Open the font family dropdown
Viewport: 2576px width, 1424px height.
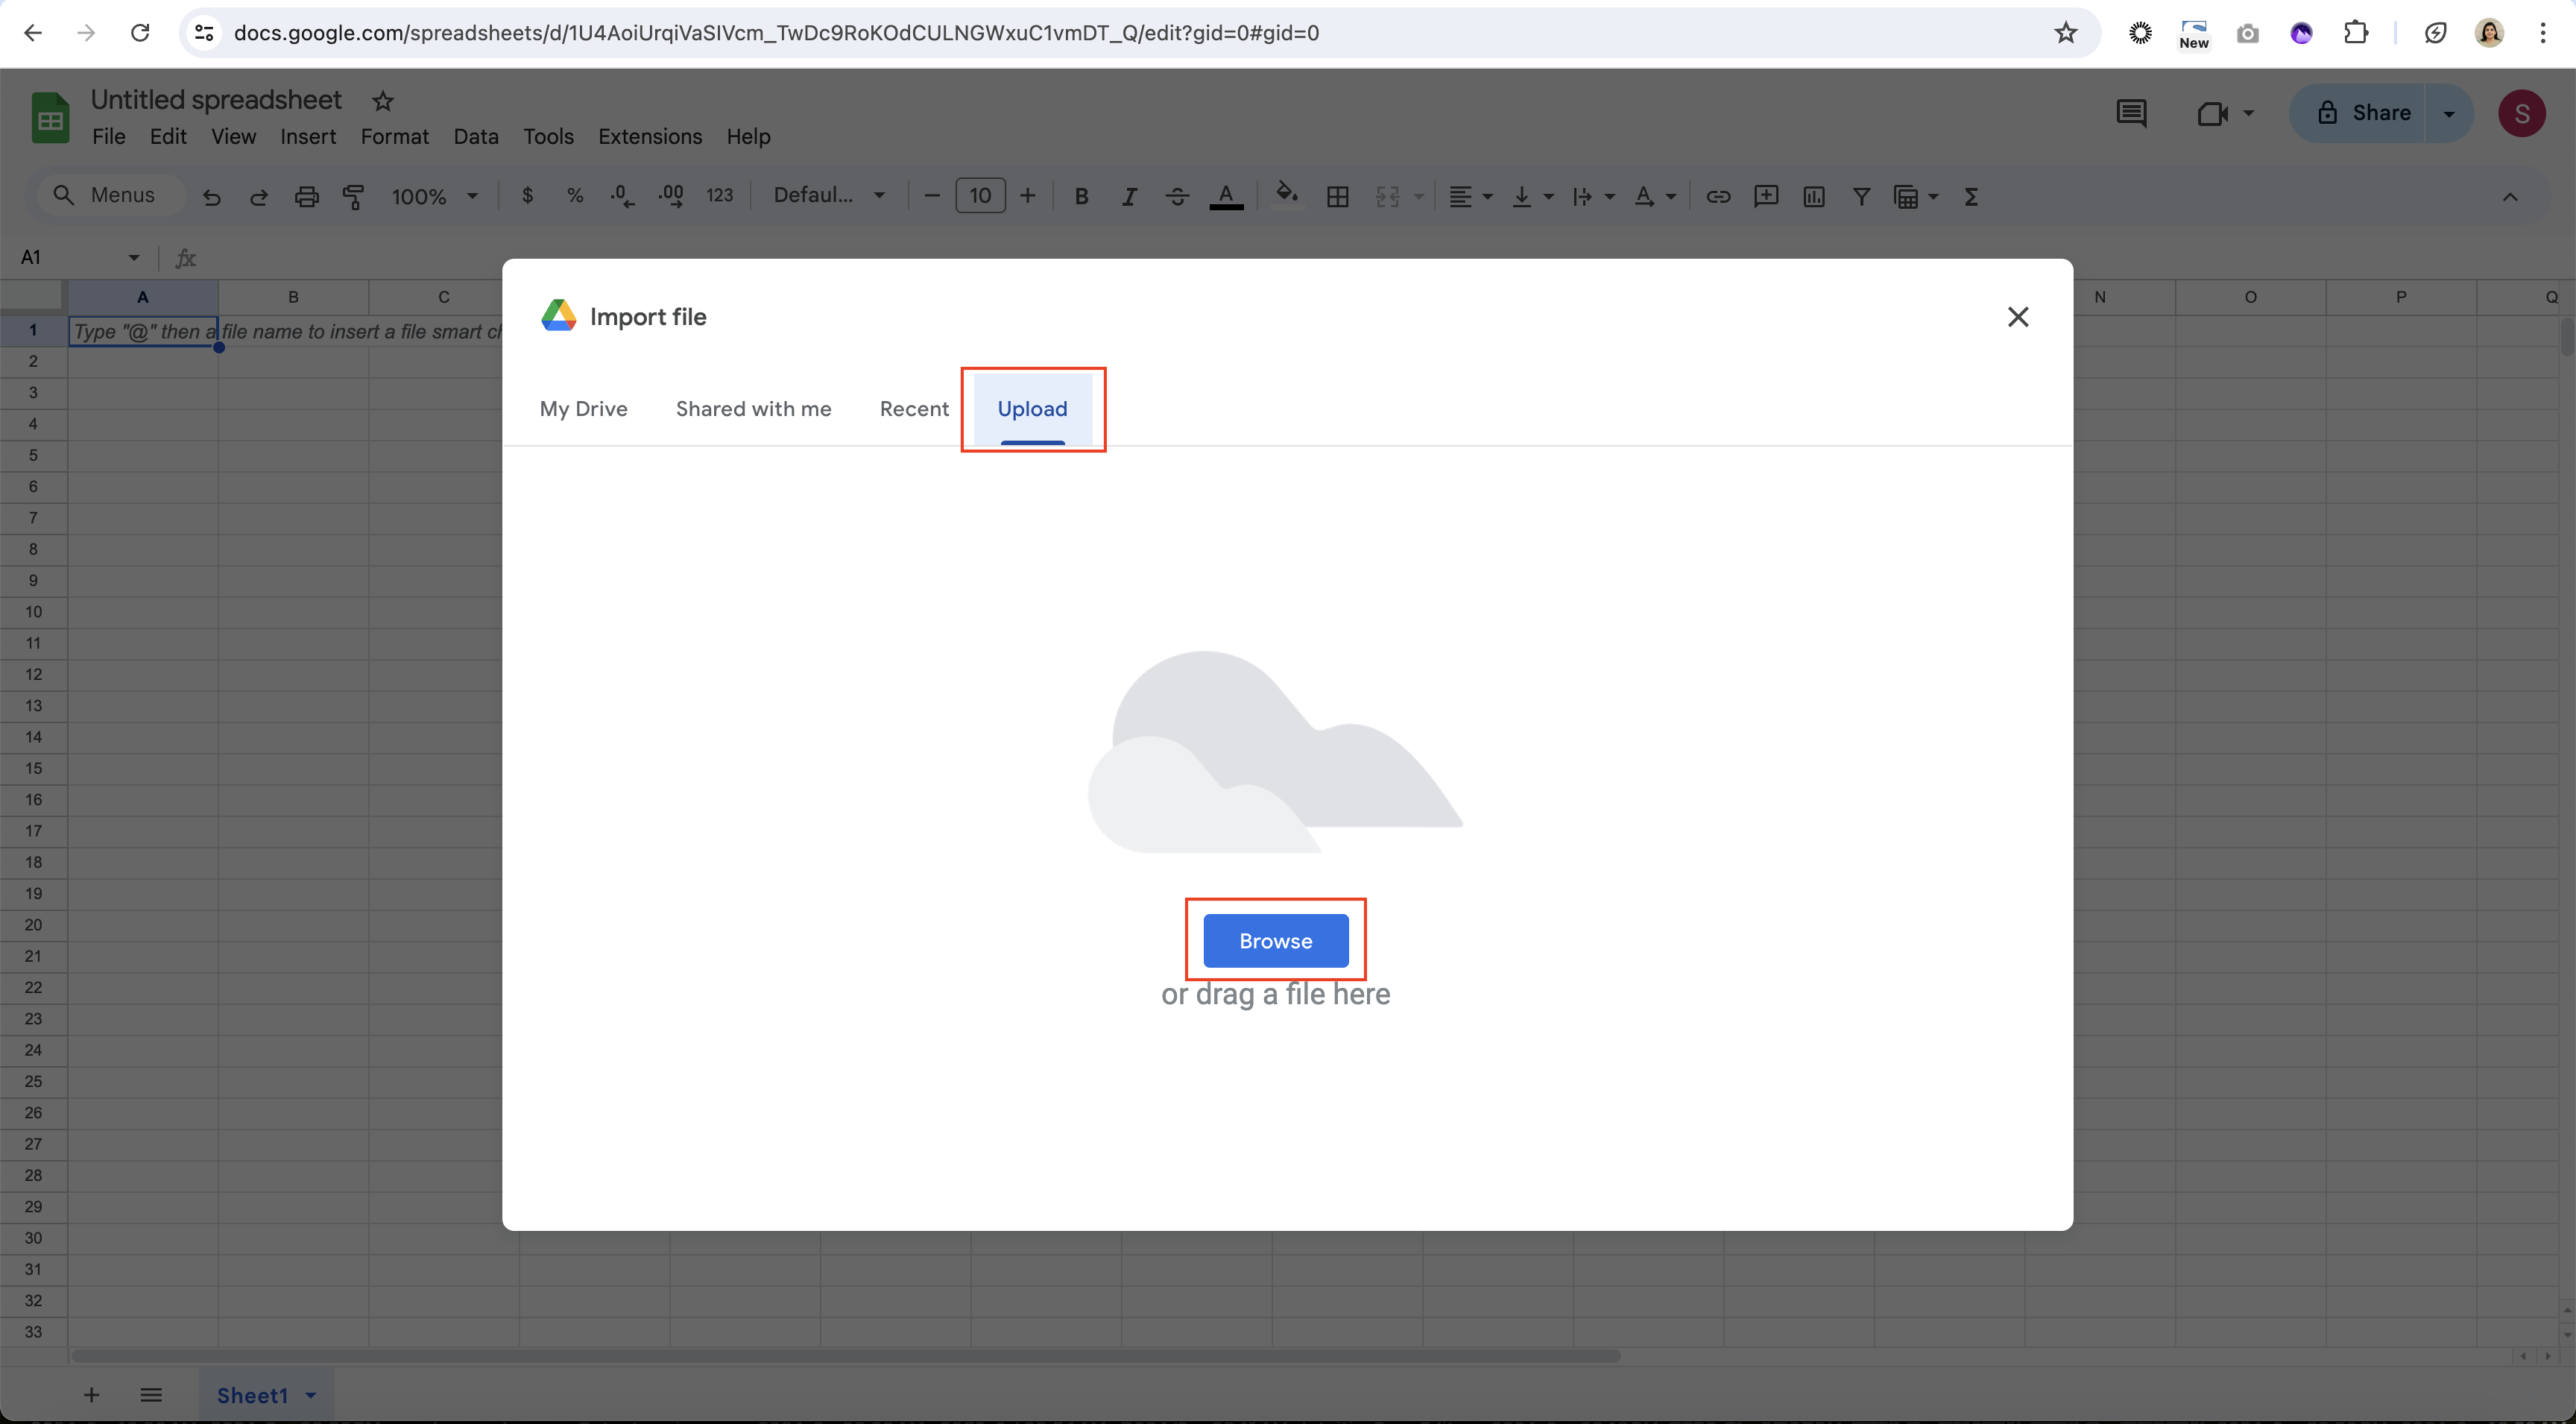tap(828, 196)
